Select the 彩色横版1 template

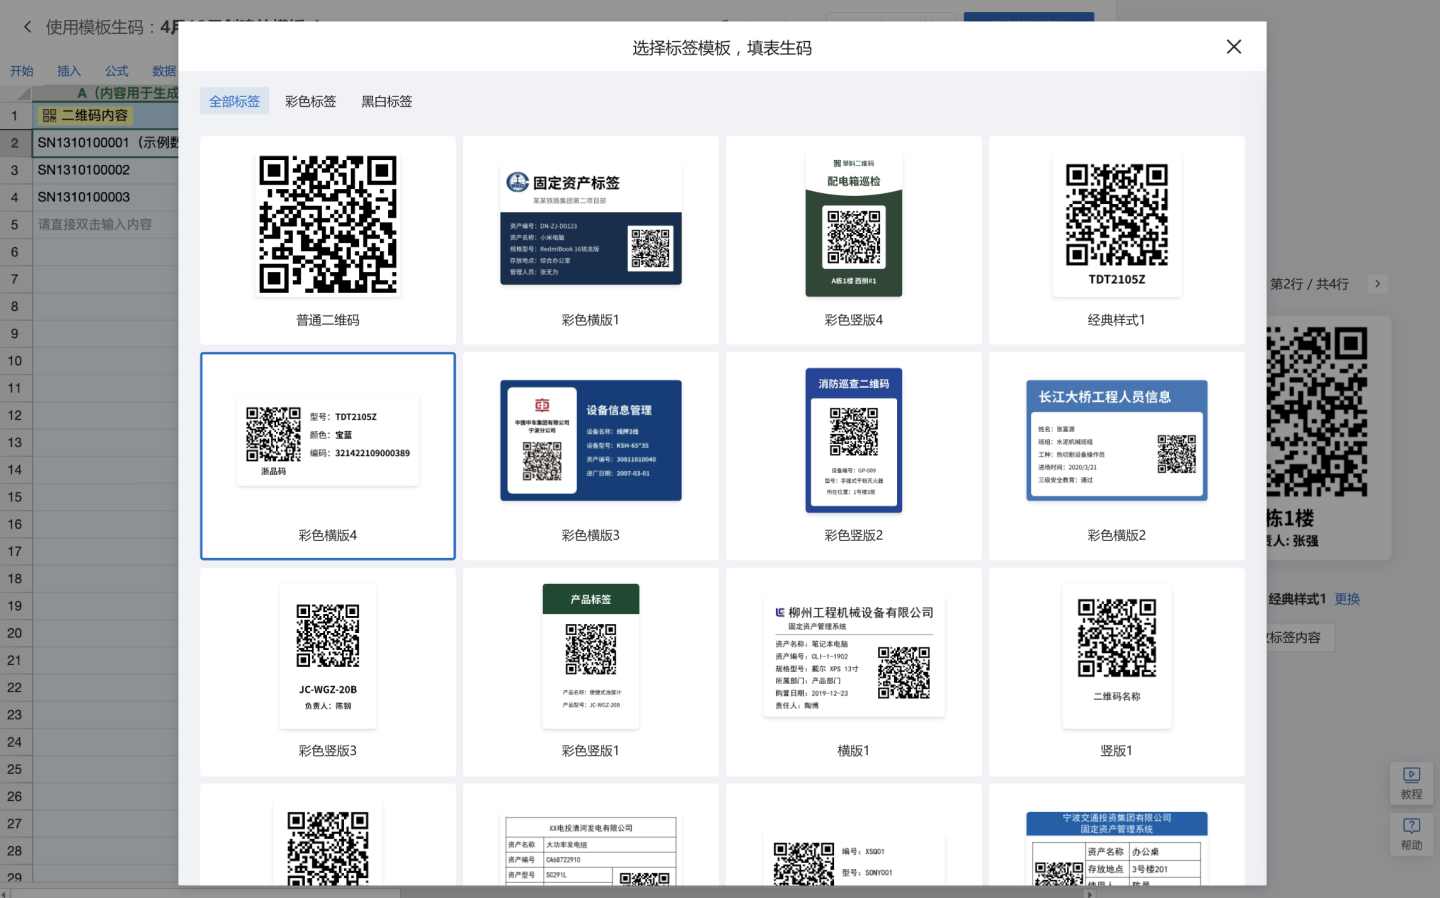tap(591, 240)
